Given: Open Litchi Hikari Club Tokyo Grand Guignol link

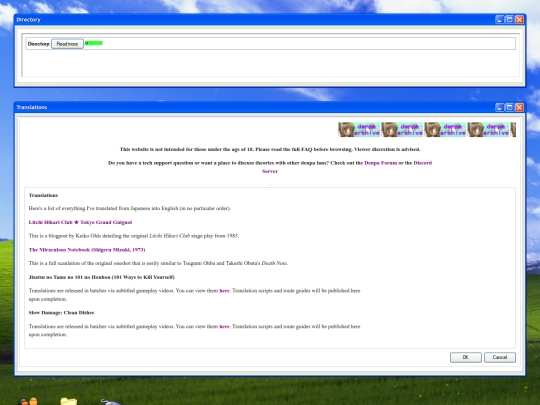Looking at the screenshot, I should [80, 222].
